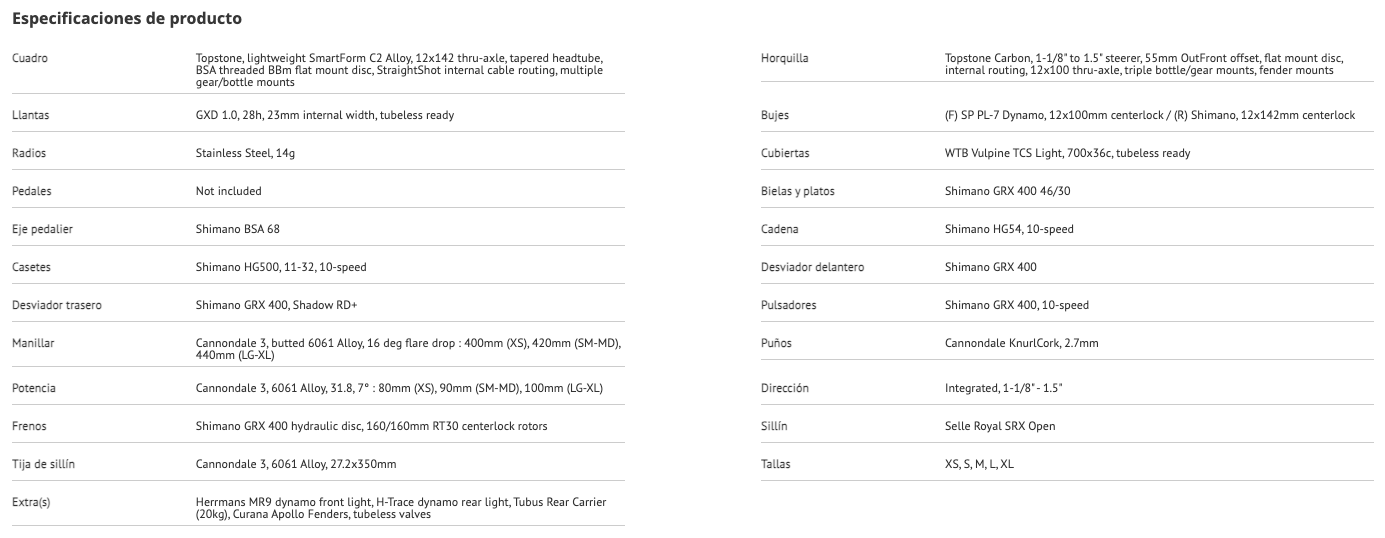The width and height of the screenshot is (1385, 538).
Task: Click the 'Especificaciones de producto' heading
Action: pyautogui.click(x=127, y=19)
